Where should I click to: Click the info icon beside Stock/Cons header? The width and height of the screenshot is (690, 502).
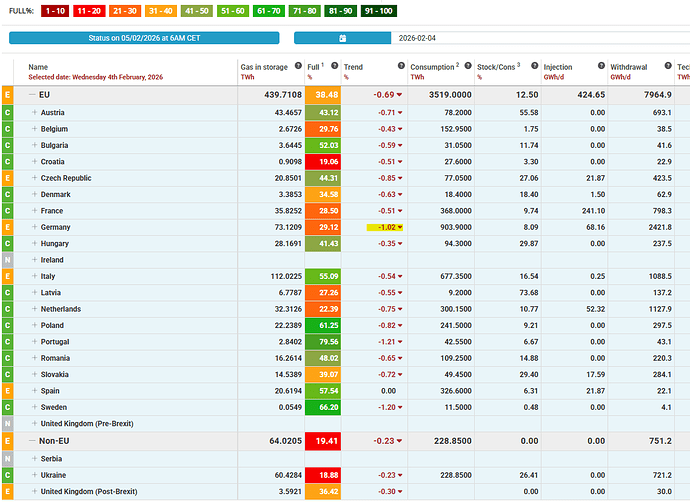pyautogui.click(x=532, y=67)
